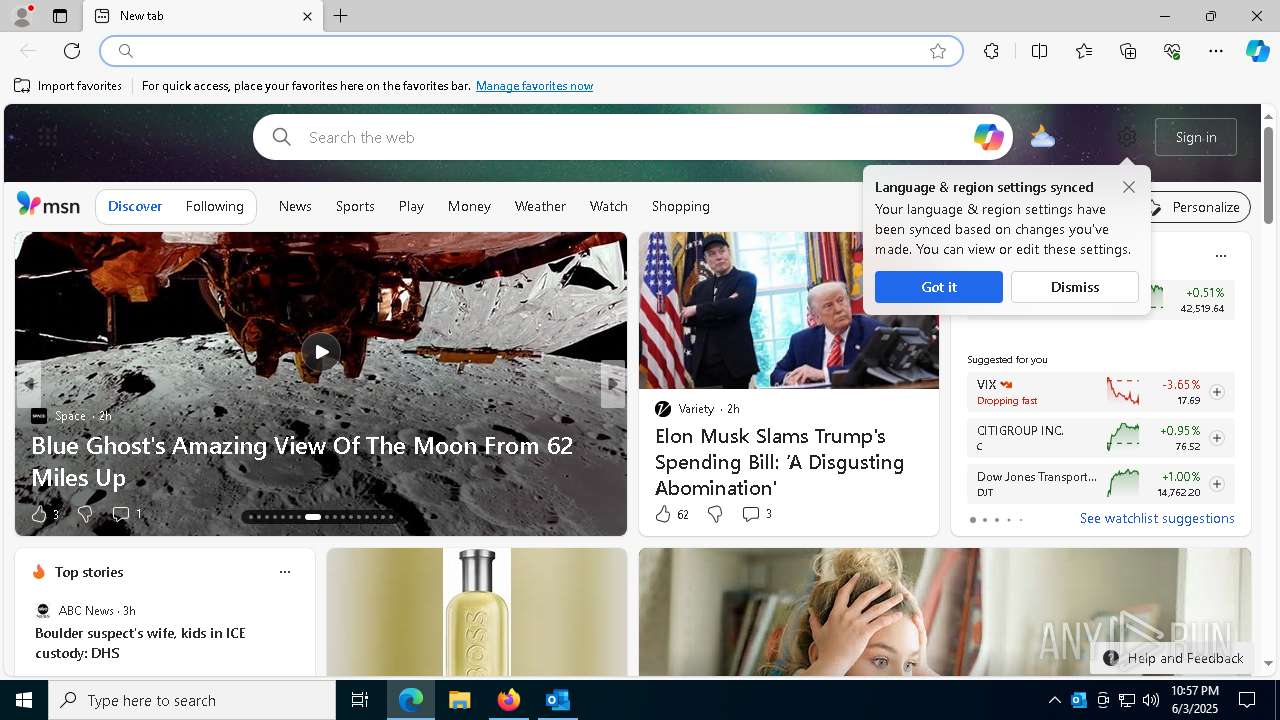This screenshot has width=1280, height=720.
Task: Open Boulder suspect's wife headline
Action: [x=140, y=643]
